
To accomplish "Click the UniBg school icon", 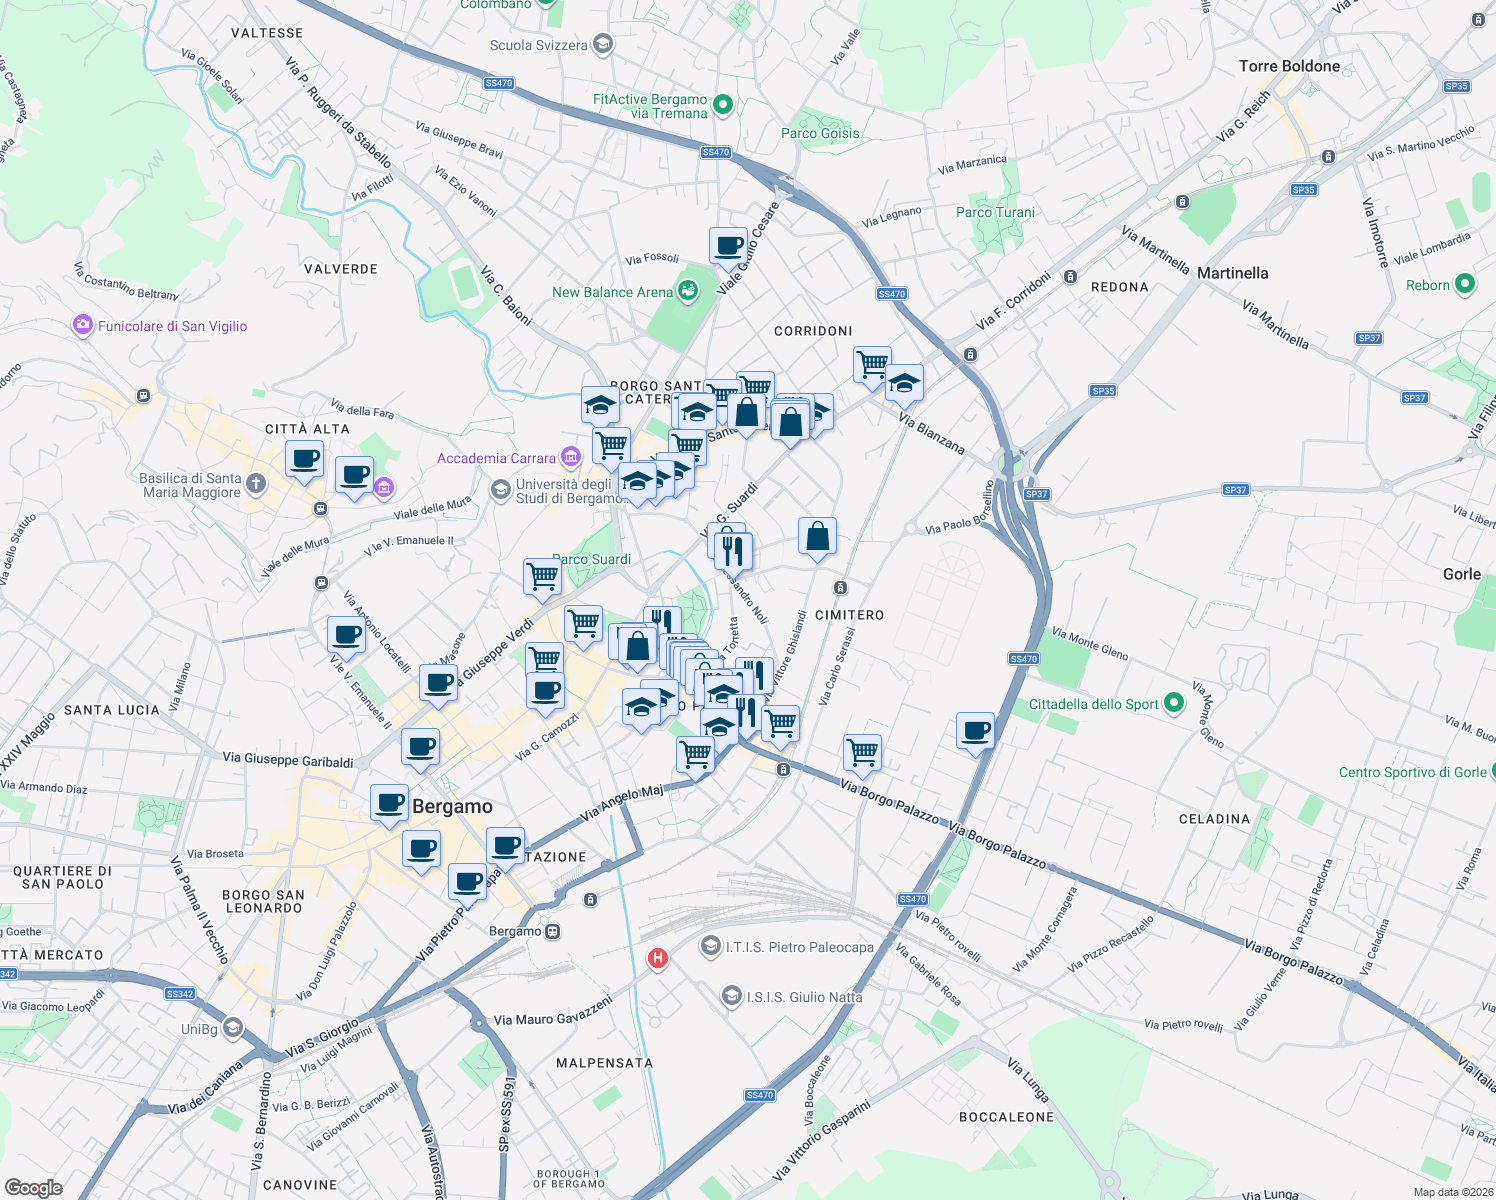I will tap(233, 1028).
